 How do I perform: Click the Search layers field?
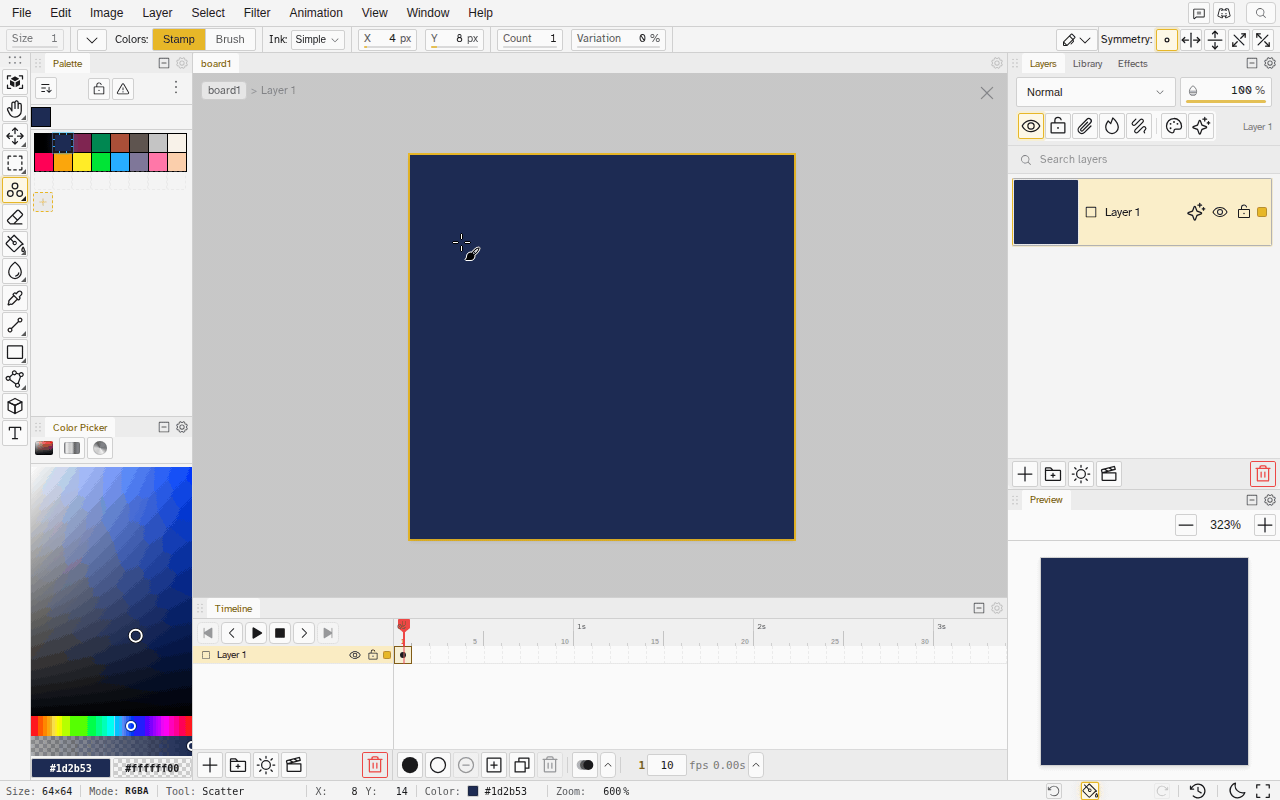[x=1142, y=159]
